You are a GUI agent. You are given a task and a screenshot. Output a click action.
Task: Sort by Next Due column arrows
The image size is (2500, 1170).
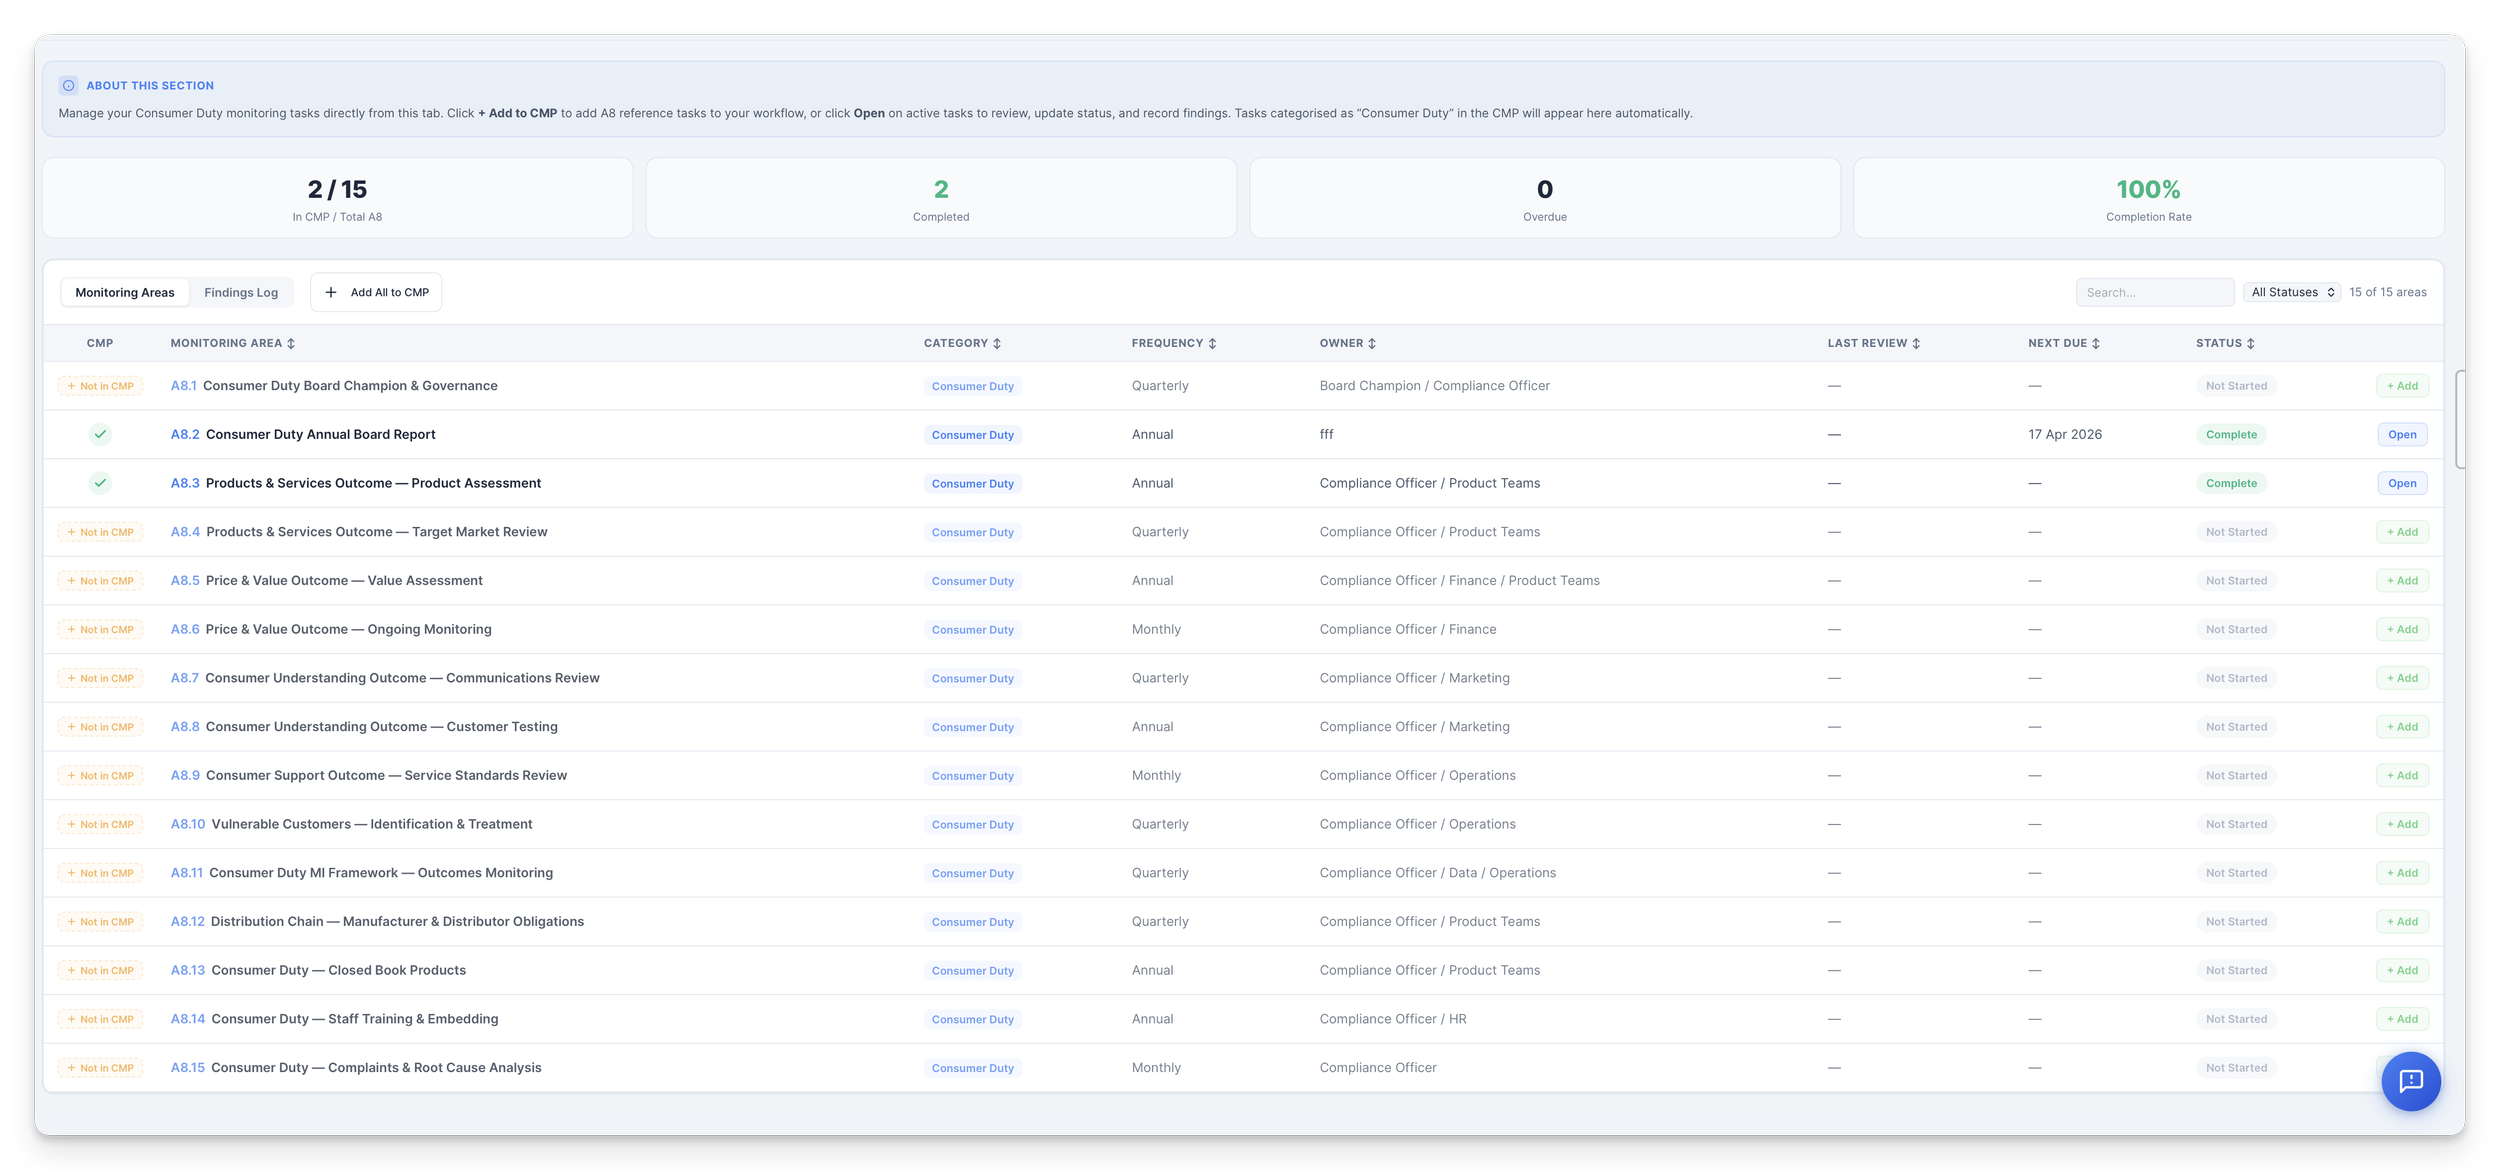point(2096,344)
